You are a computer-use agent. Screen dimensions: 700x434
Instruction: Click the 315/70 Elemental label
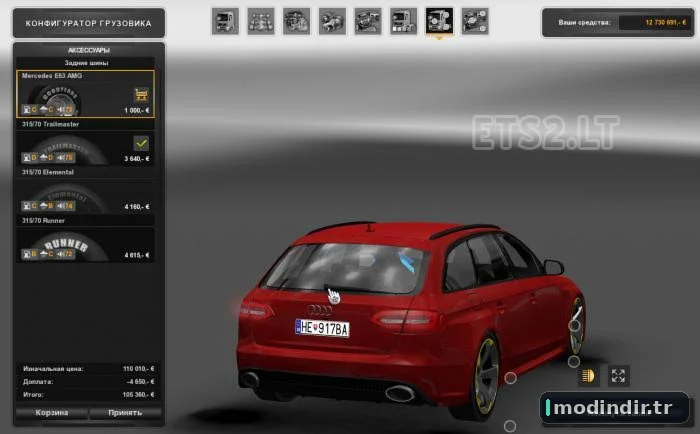pos(48,172)
